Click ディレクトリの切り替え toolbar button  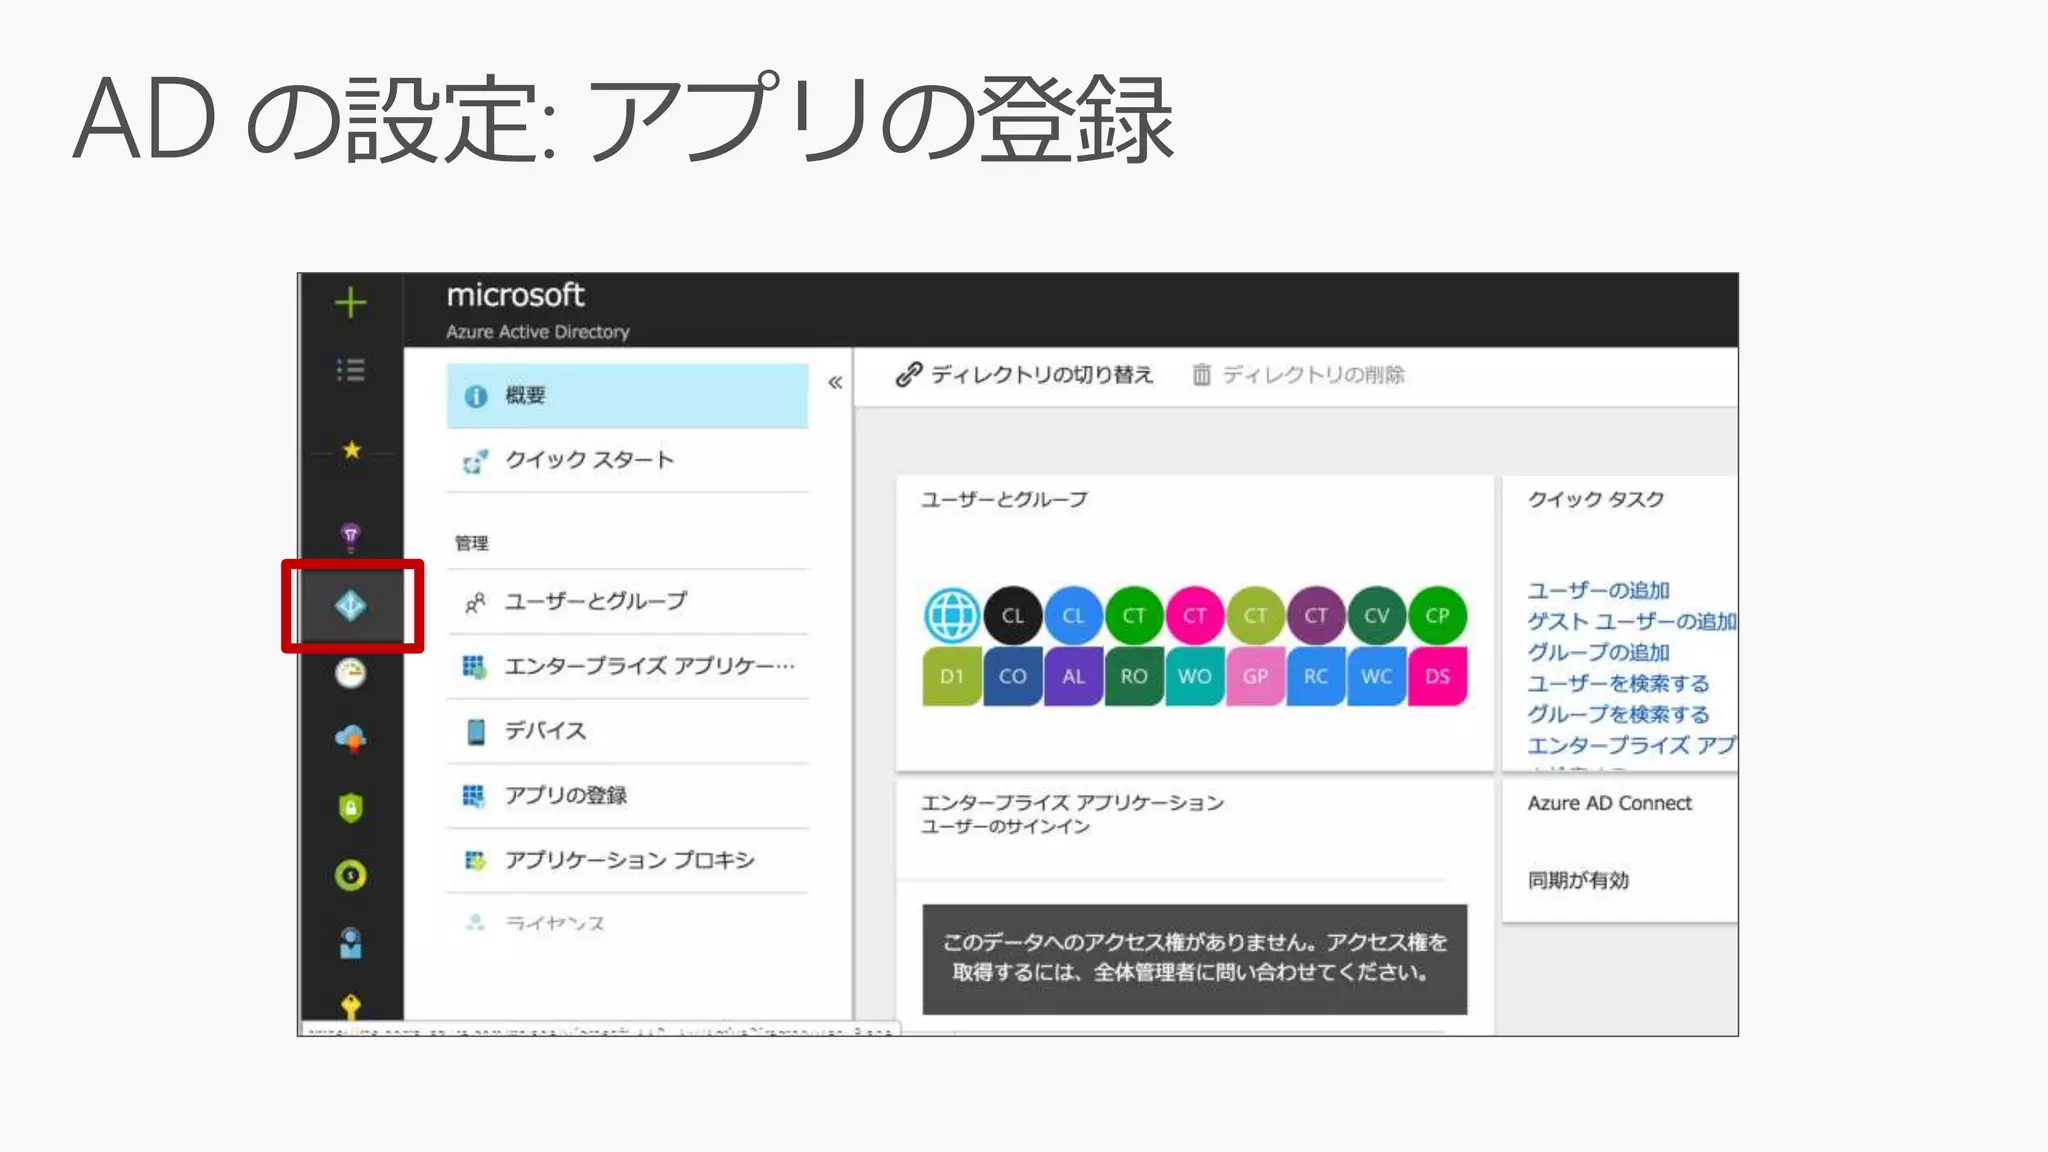point(1024,375)
